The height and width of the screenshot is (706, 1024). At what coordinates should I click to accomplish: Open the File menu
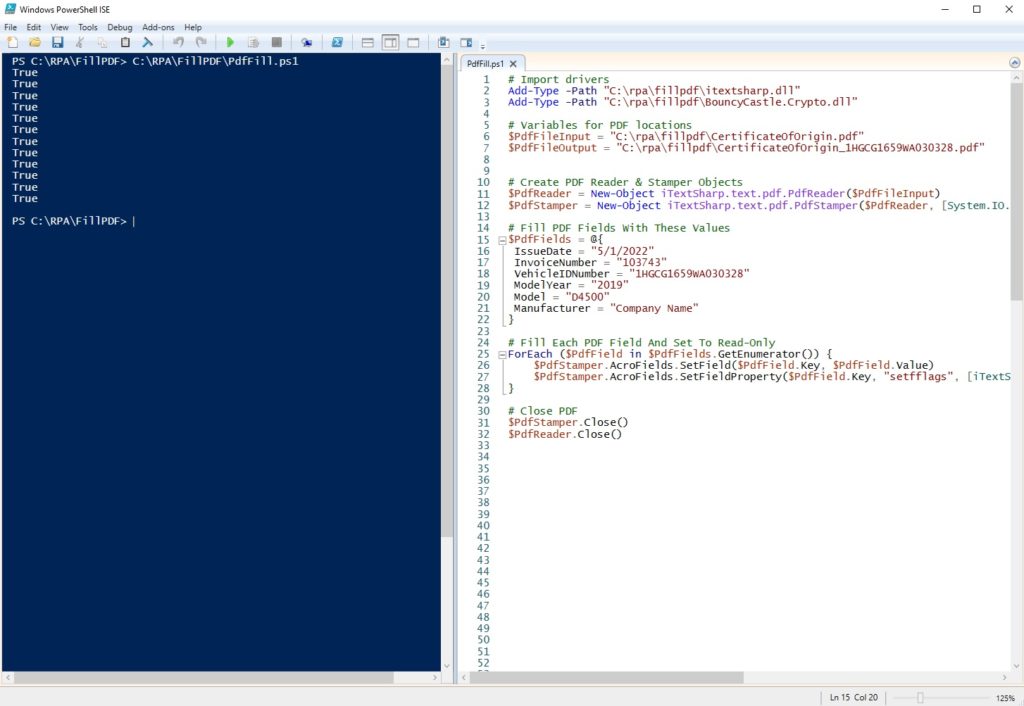coord(10,27)
